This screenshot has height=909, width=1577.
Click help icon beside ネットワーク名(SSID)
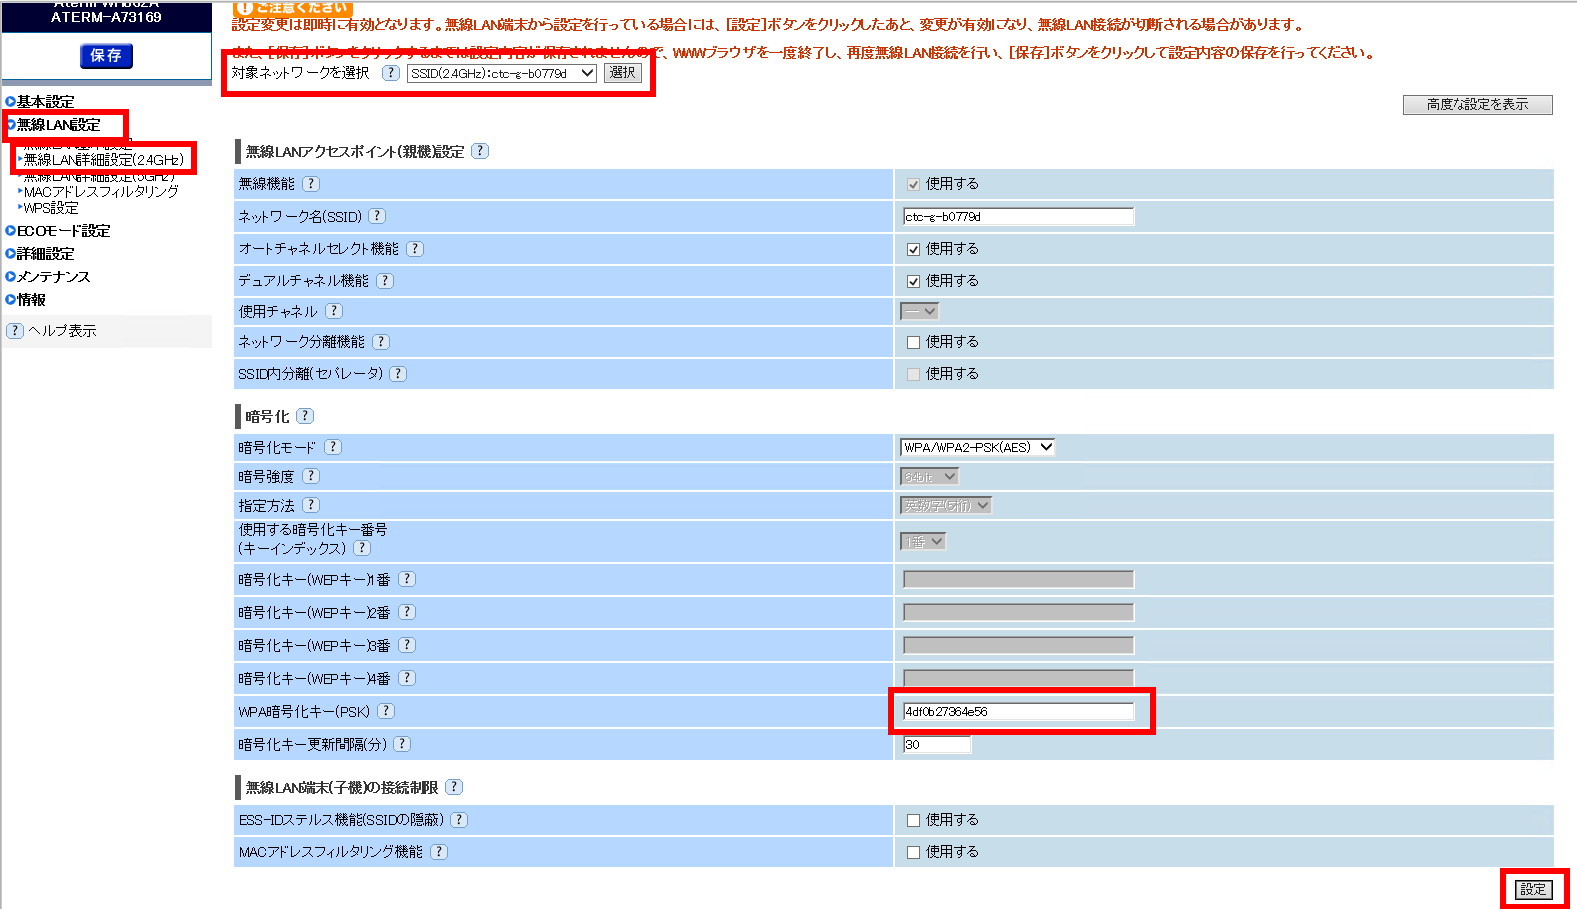[377, 216]
